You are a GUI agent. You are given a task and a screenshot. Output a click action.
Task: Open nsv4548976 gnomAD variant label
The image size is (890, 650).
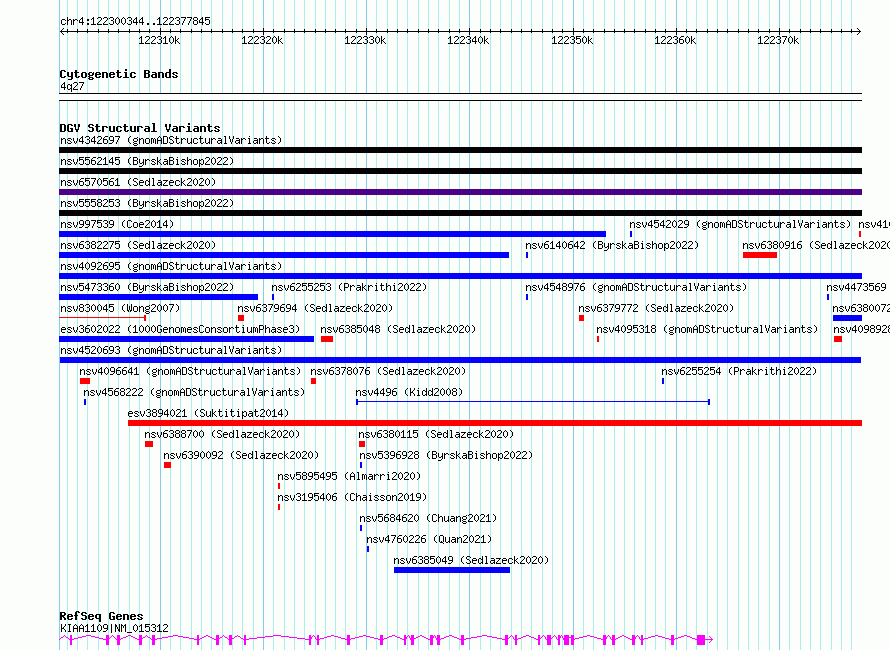(x=636, y=287)
